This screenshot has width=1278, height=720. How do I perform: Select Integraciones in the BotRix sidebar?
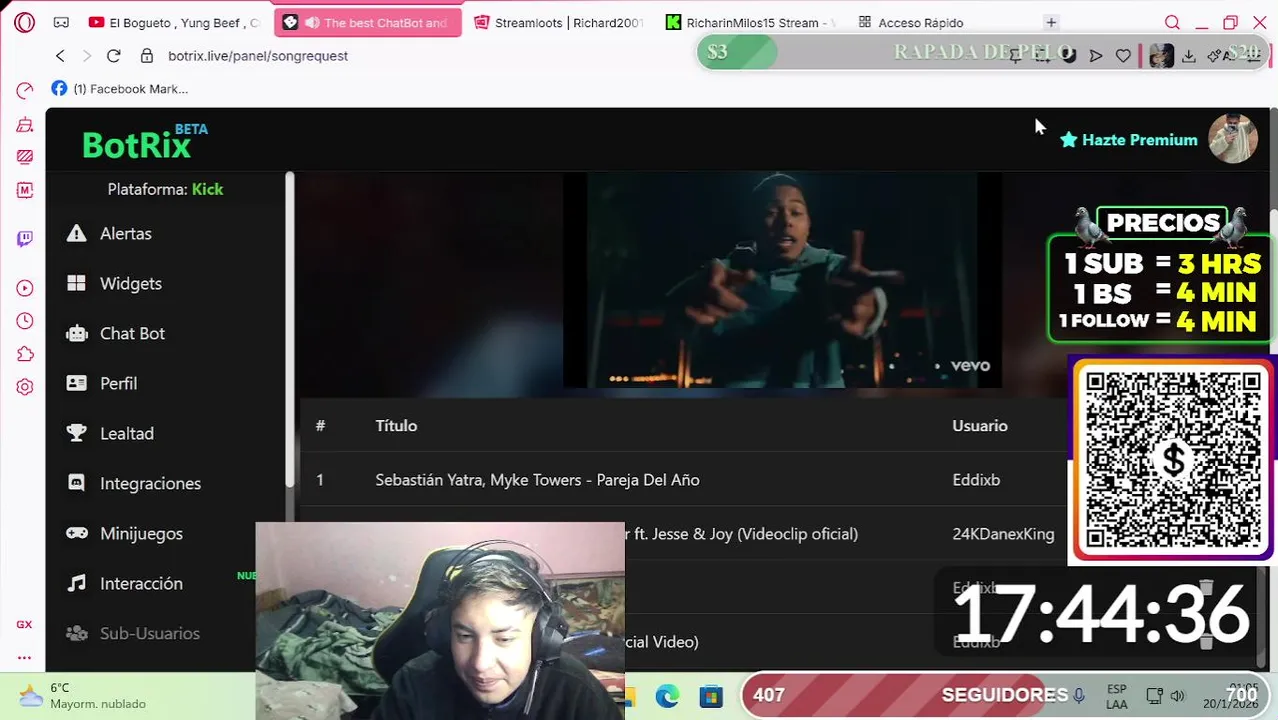150,483
